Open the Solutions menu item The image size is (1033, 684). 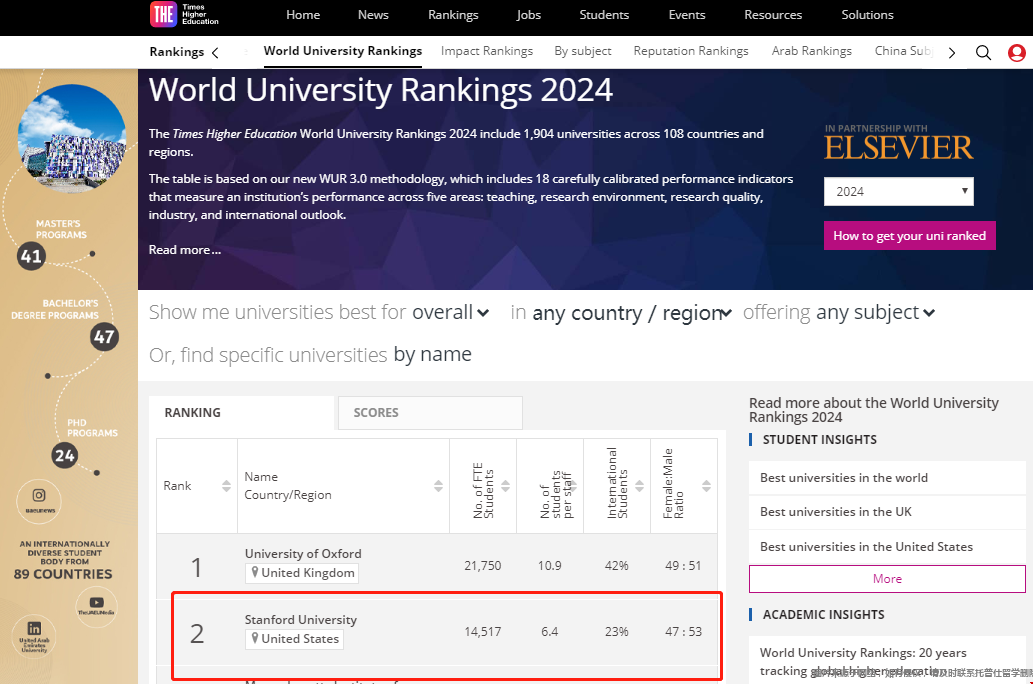(x=867, y=14)
